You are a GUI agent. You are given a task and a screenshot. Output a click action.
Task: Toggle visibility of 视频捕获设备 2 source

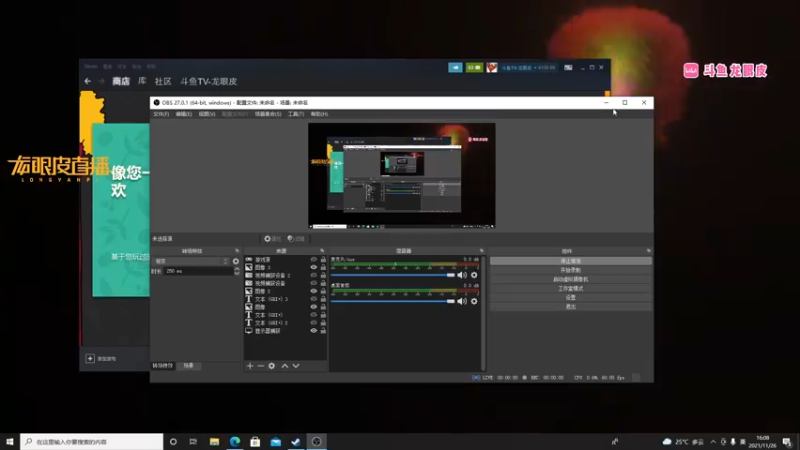pos(314,275)
